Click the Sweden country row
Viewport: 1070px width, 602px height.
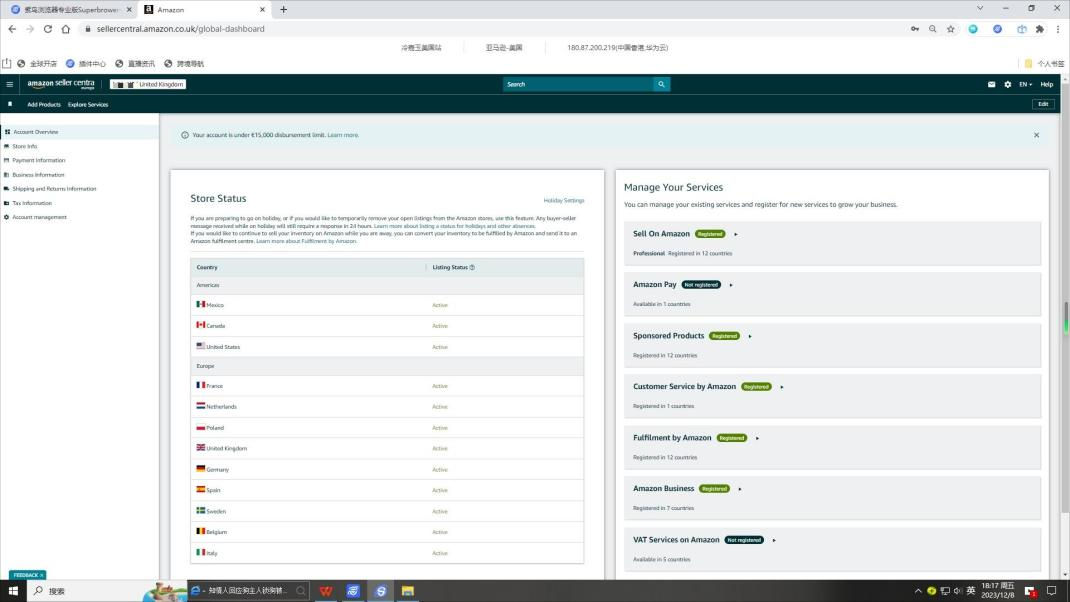tap(387, 511)
